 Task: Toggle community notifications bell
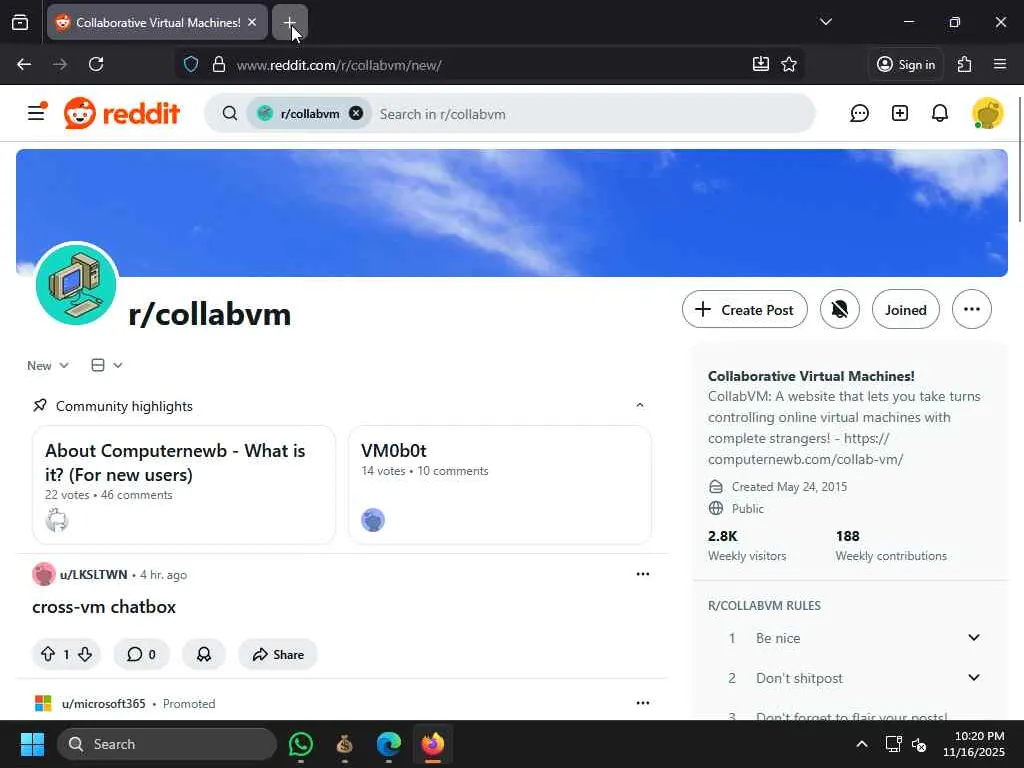(x=839, y=310)
